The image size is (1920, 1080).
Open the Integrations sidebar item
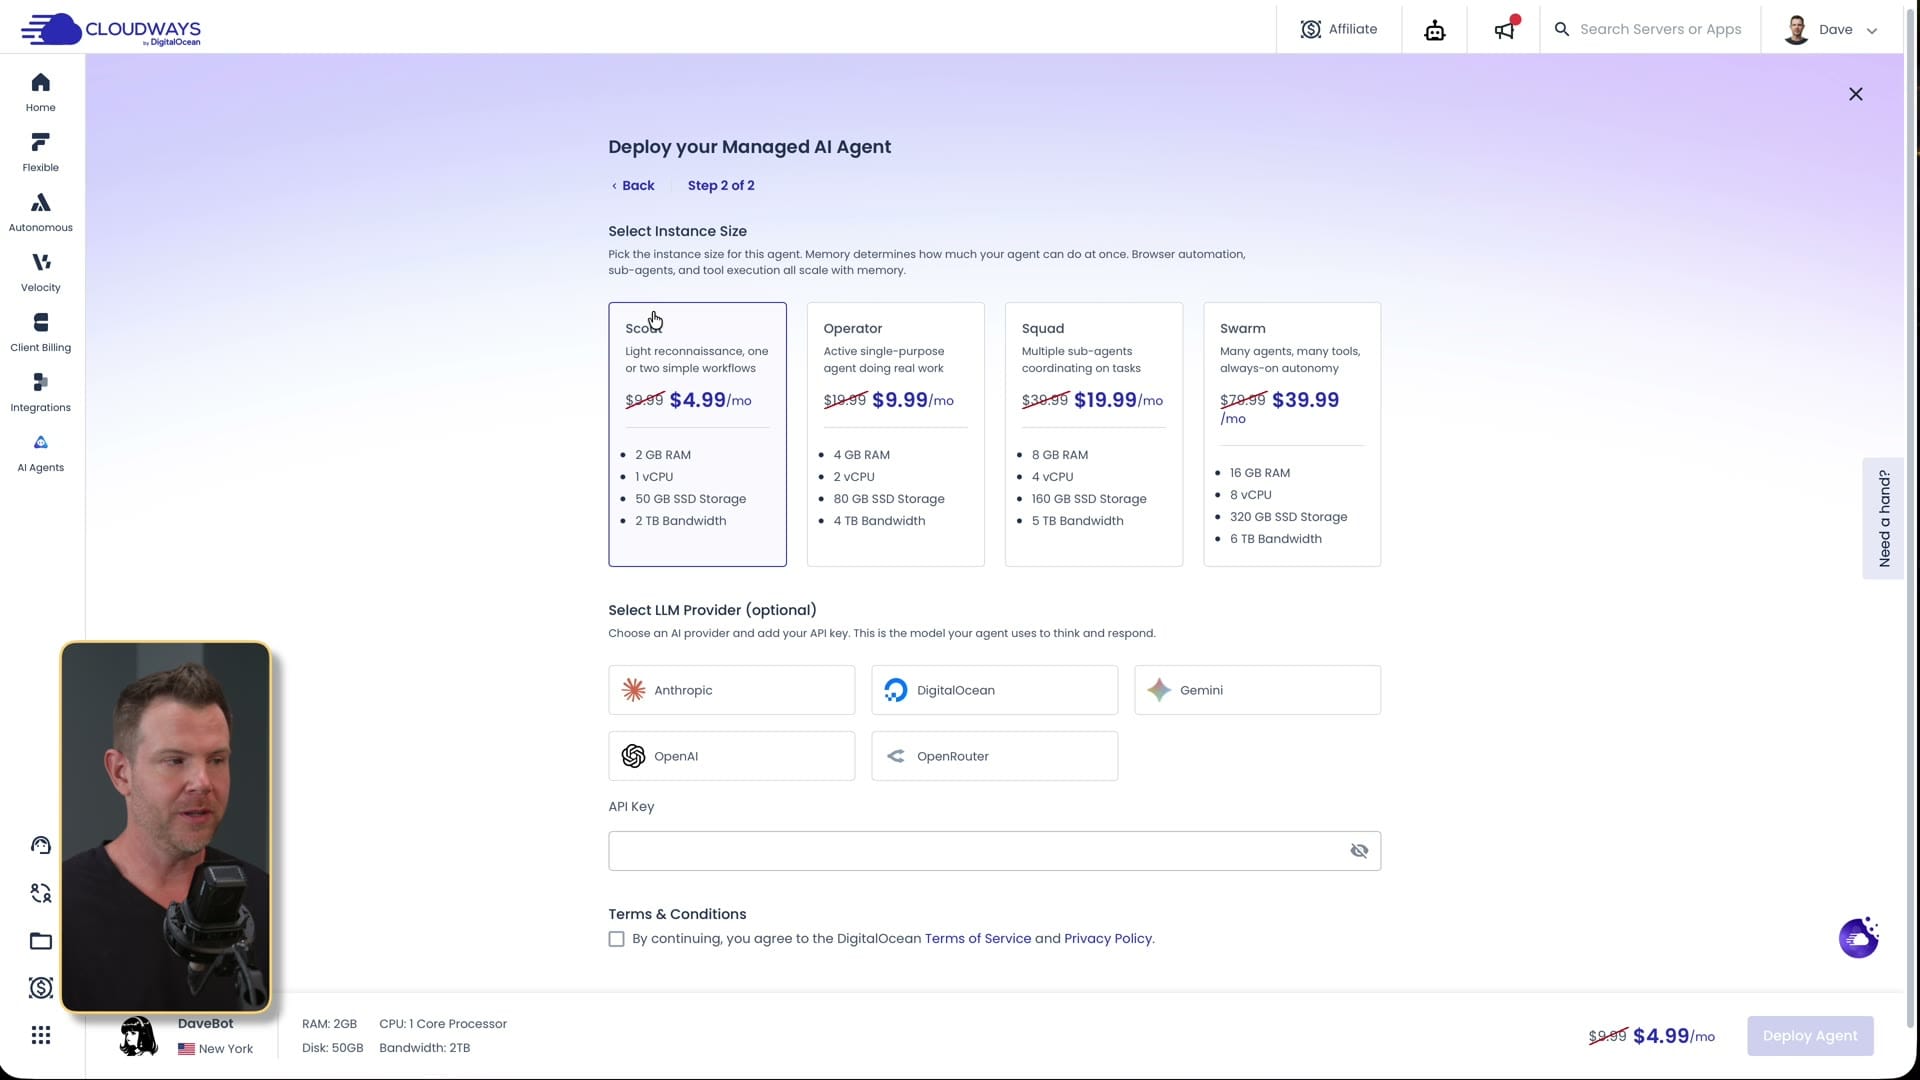click(40, 392)
